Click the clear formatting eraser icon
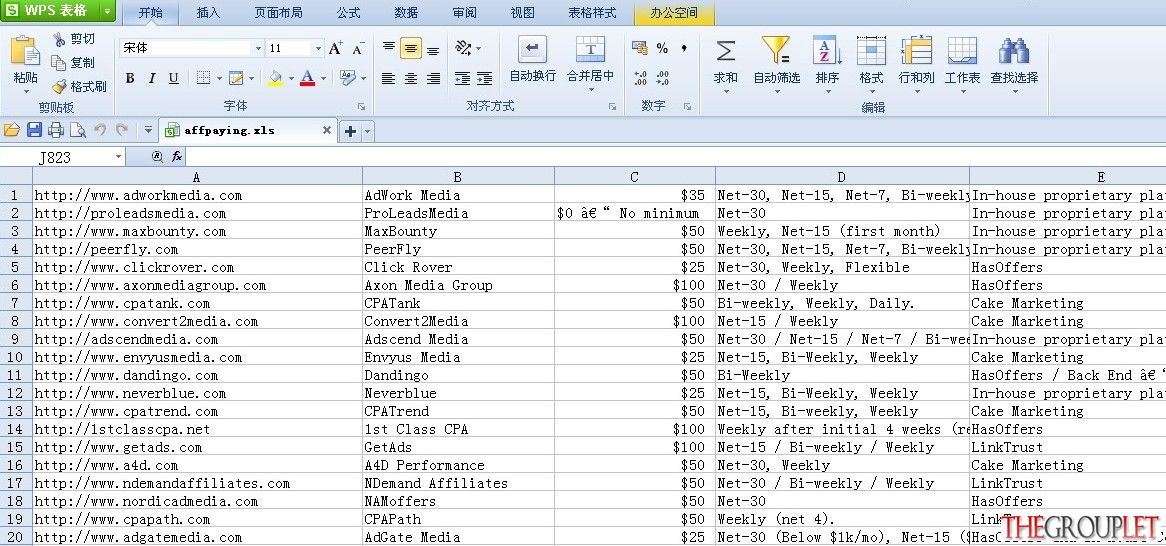This screenshot has width=1166, height=546. pyautogui.click(x=347, y=77)
